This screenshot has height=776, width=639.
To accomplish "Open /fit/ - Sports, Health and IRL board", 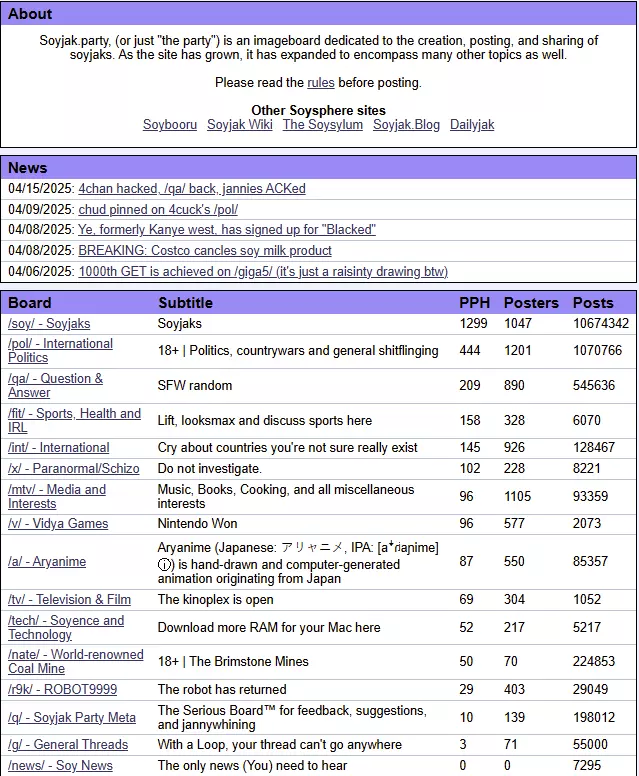I will click(74, 421).
